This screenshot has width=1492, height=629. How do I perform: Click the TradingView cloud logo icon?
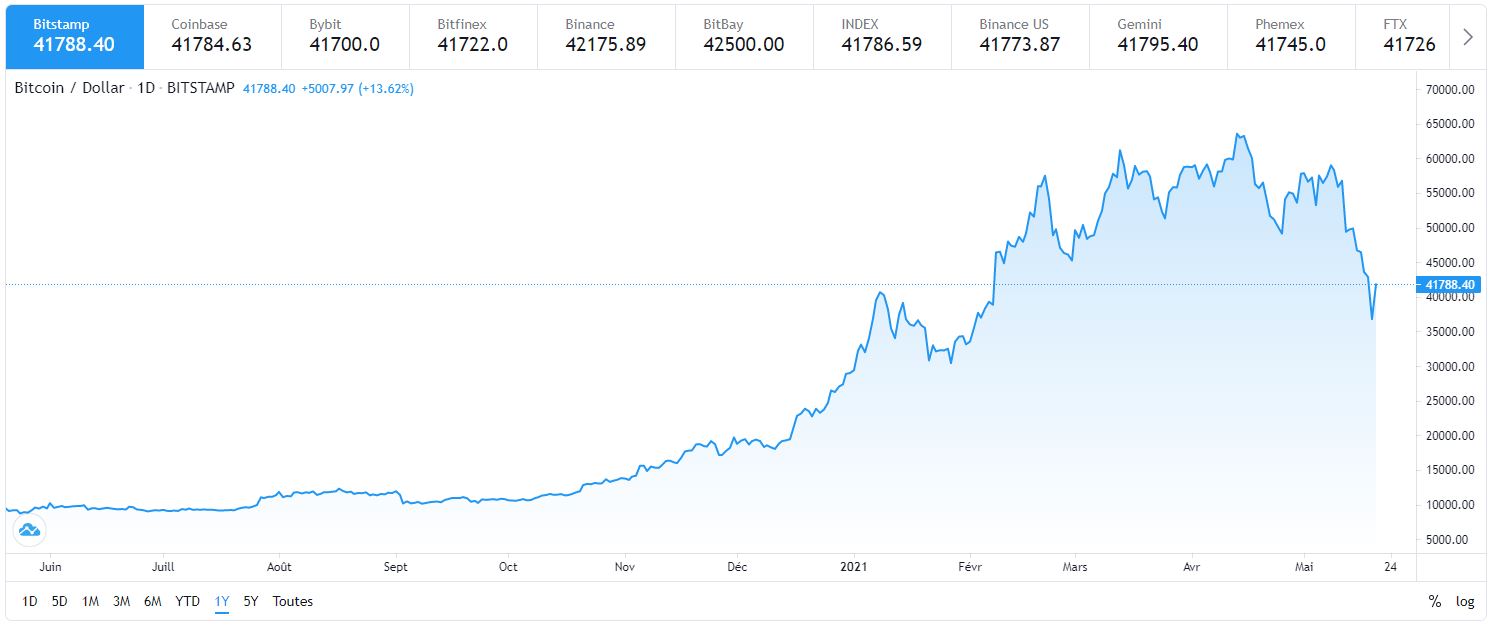pyautogui.click(x=29, y=530)
